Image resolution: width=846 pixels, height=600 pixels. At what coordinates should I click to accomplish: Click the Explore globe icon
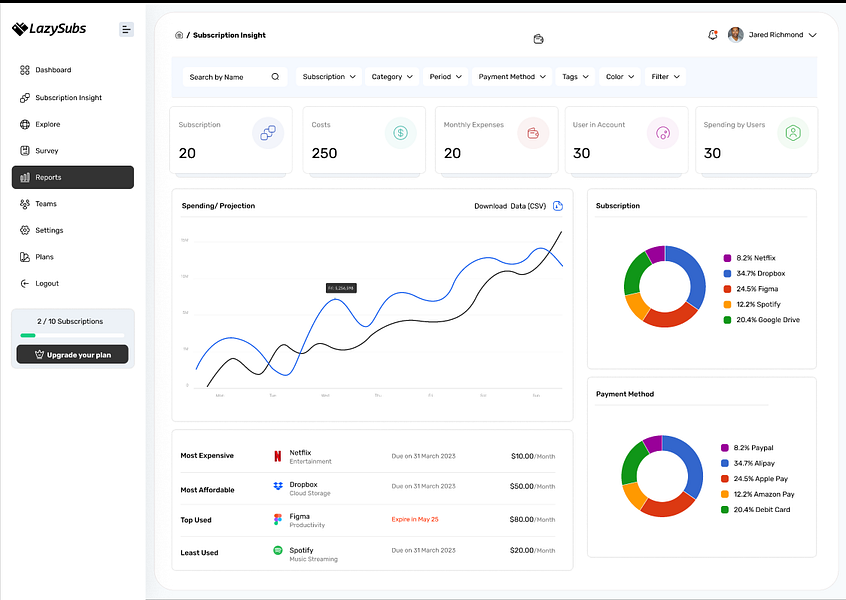pos(25,124)
